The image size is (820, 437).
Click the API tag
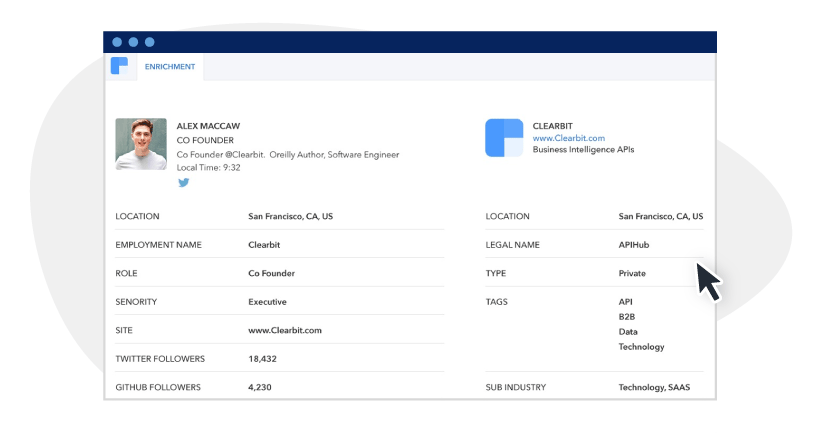[x=626, y=301]
